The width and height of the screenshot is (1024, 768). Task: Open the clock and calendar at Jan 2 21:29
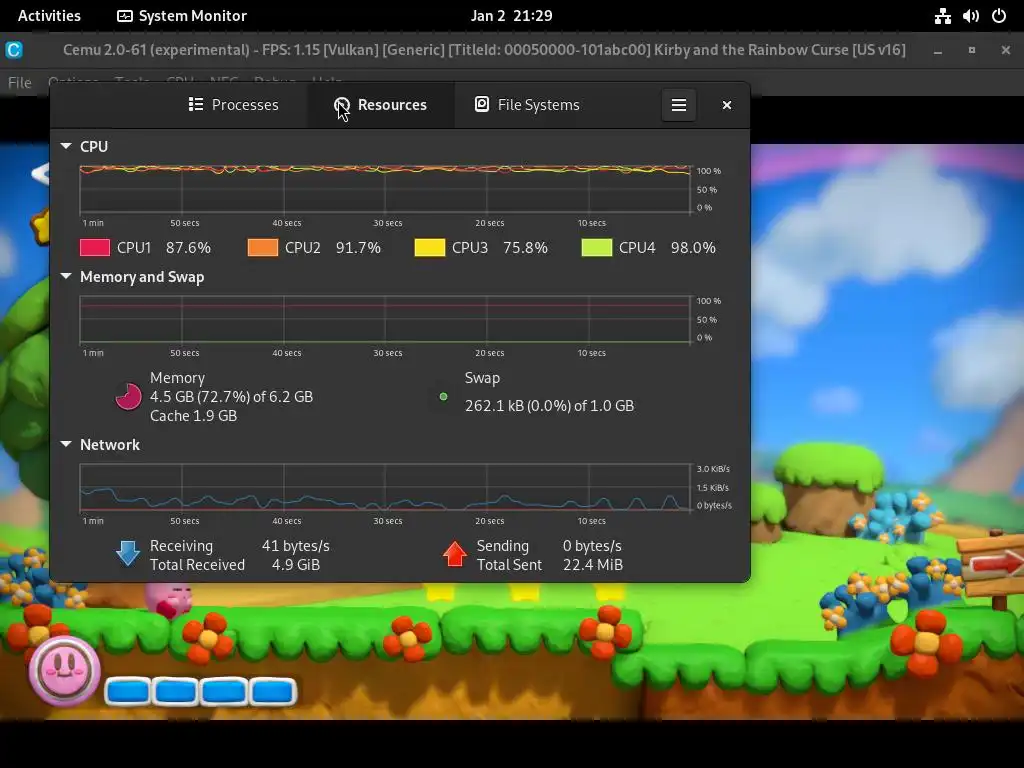pyautogui.click(x=511, y=16)
